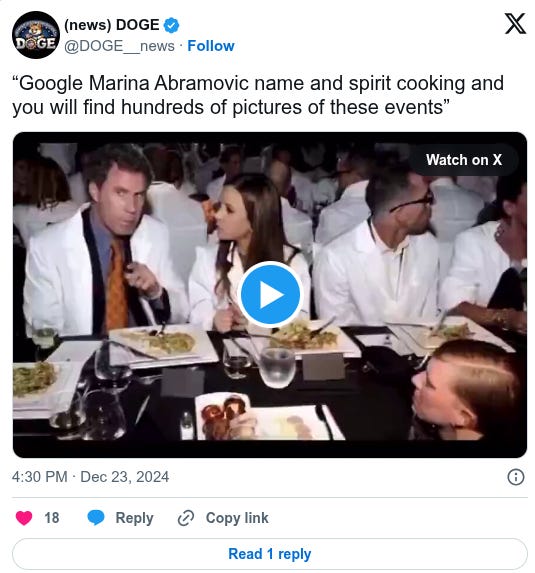Open the tweet info circle icon

coord(516,477)
